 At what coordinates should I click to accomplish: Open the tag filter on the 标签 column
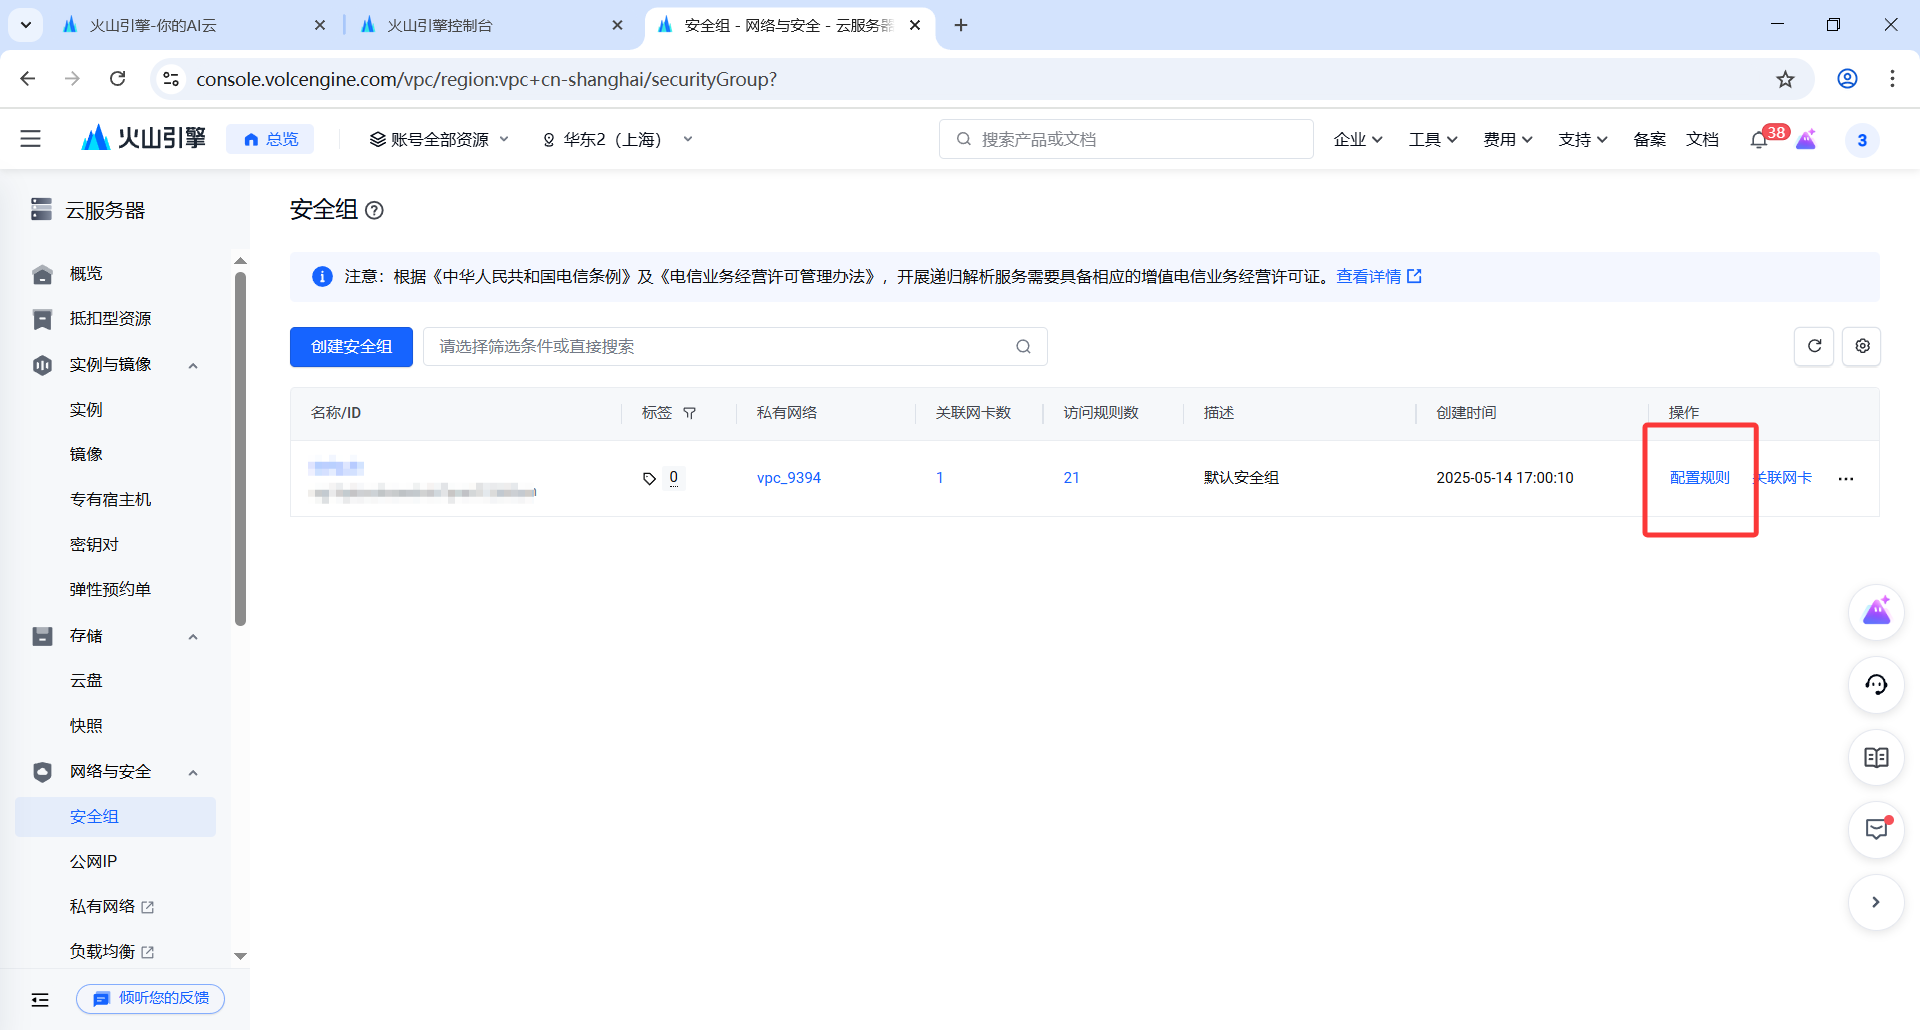(691, 412)
